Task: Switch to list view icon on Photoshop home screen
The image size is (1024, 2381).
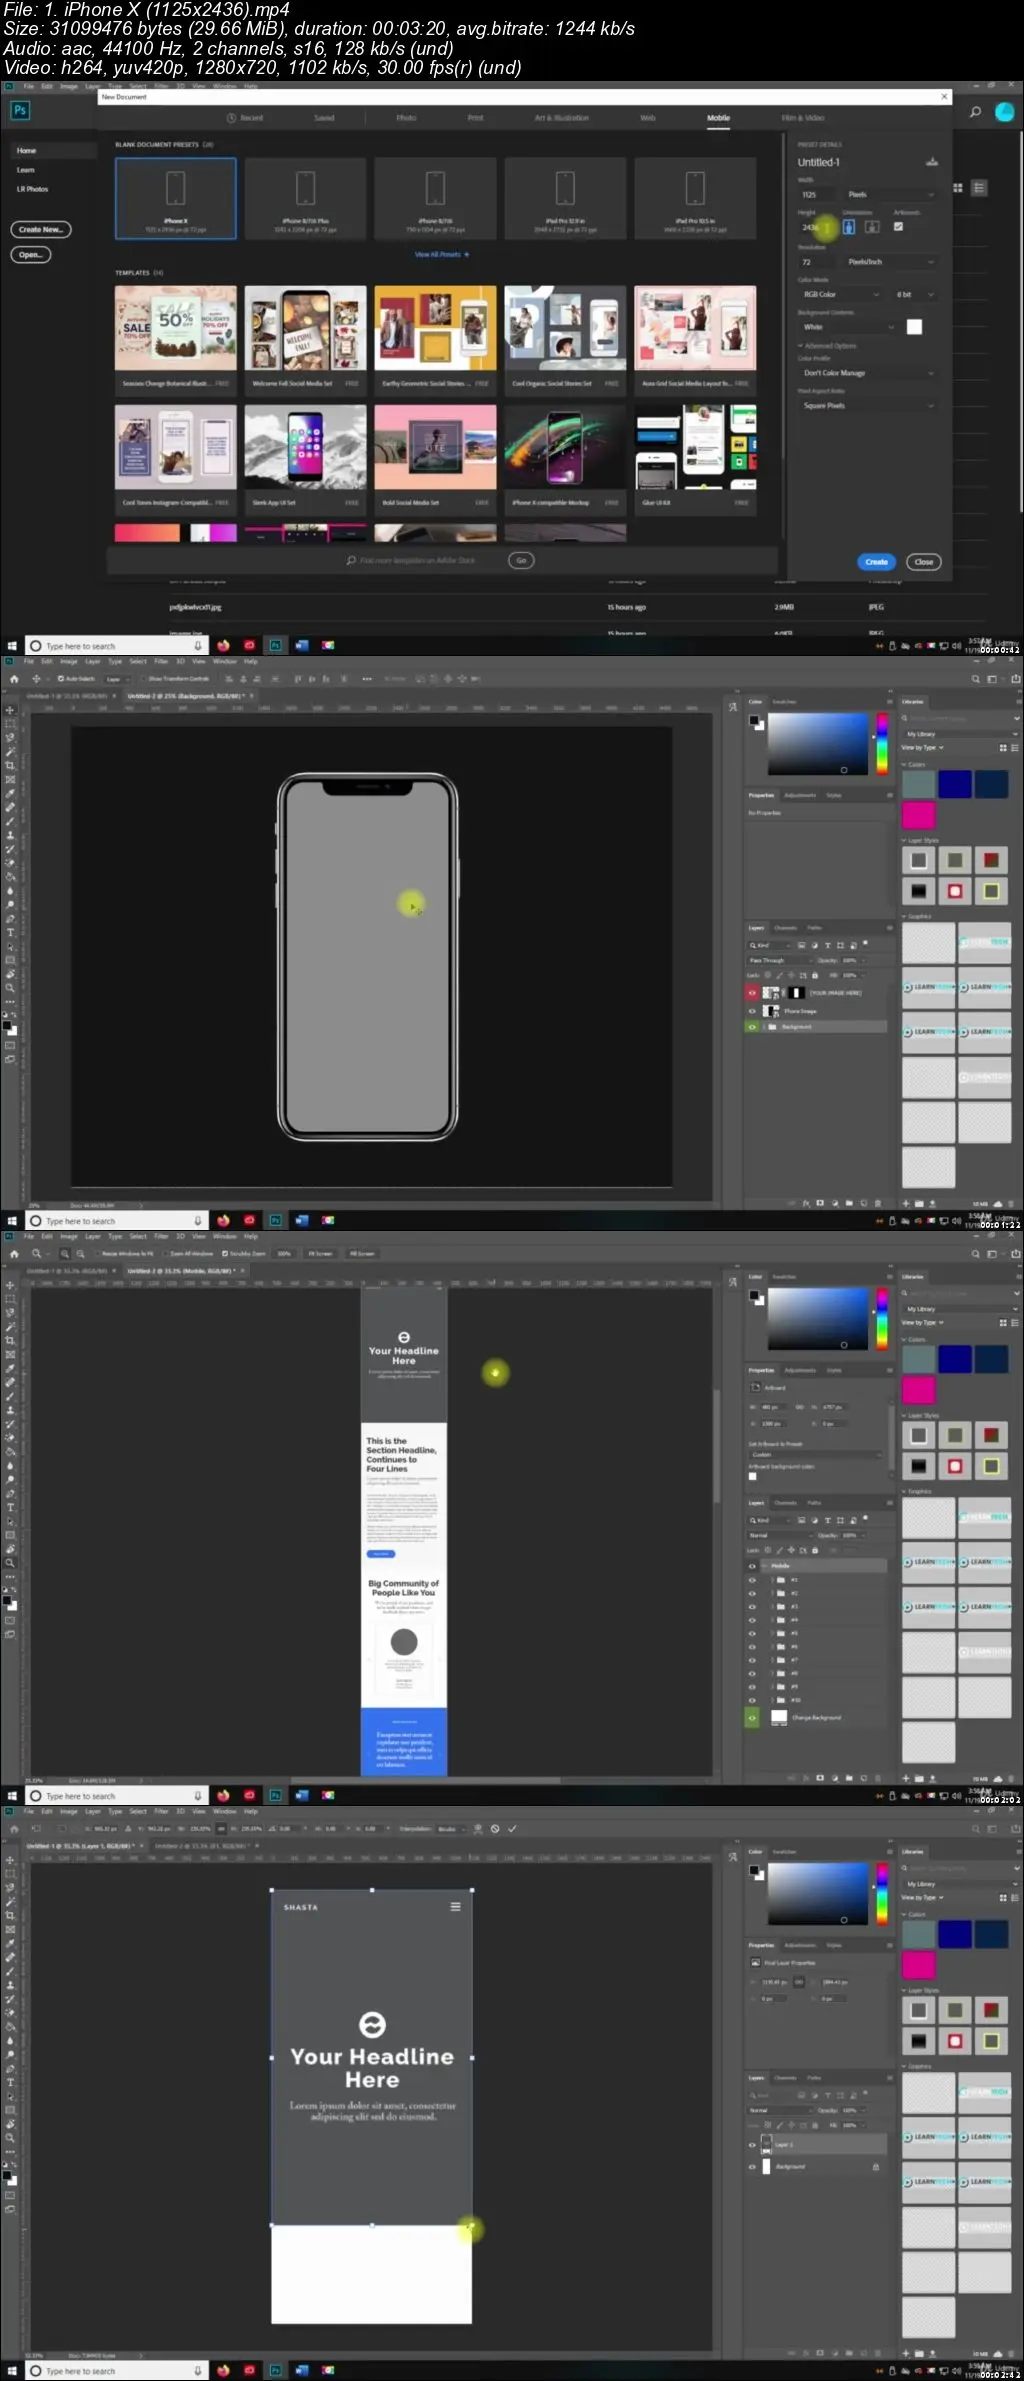Action: (979, 188)
